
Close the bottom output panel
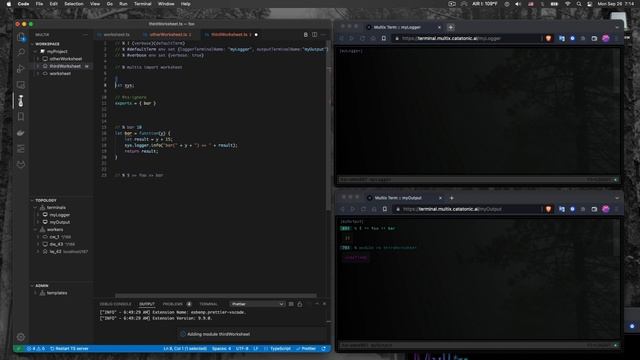[324, 304]
